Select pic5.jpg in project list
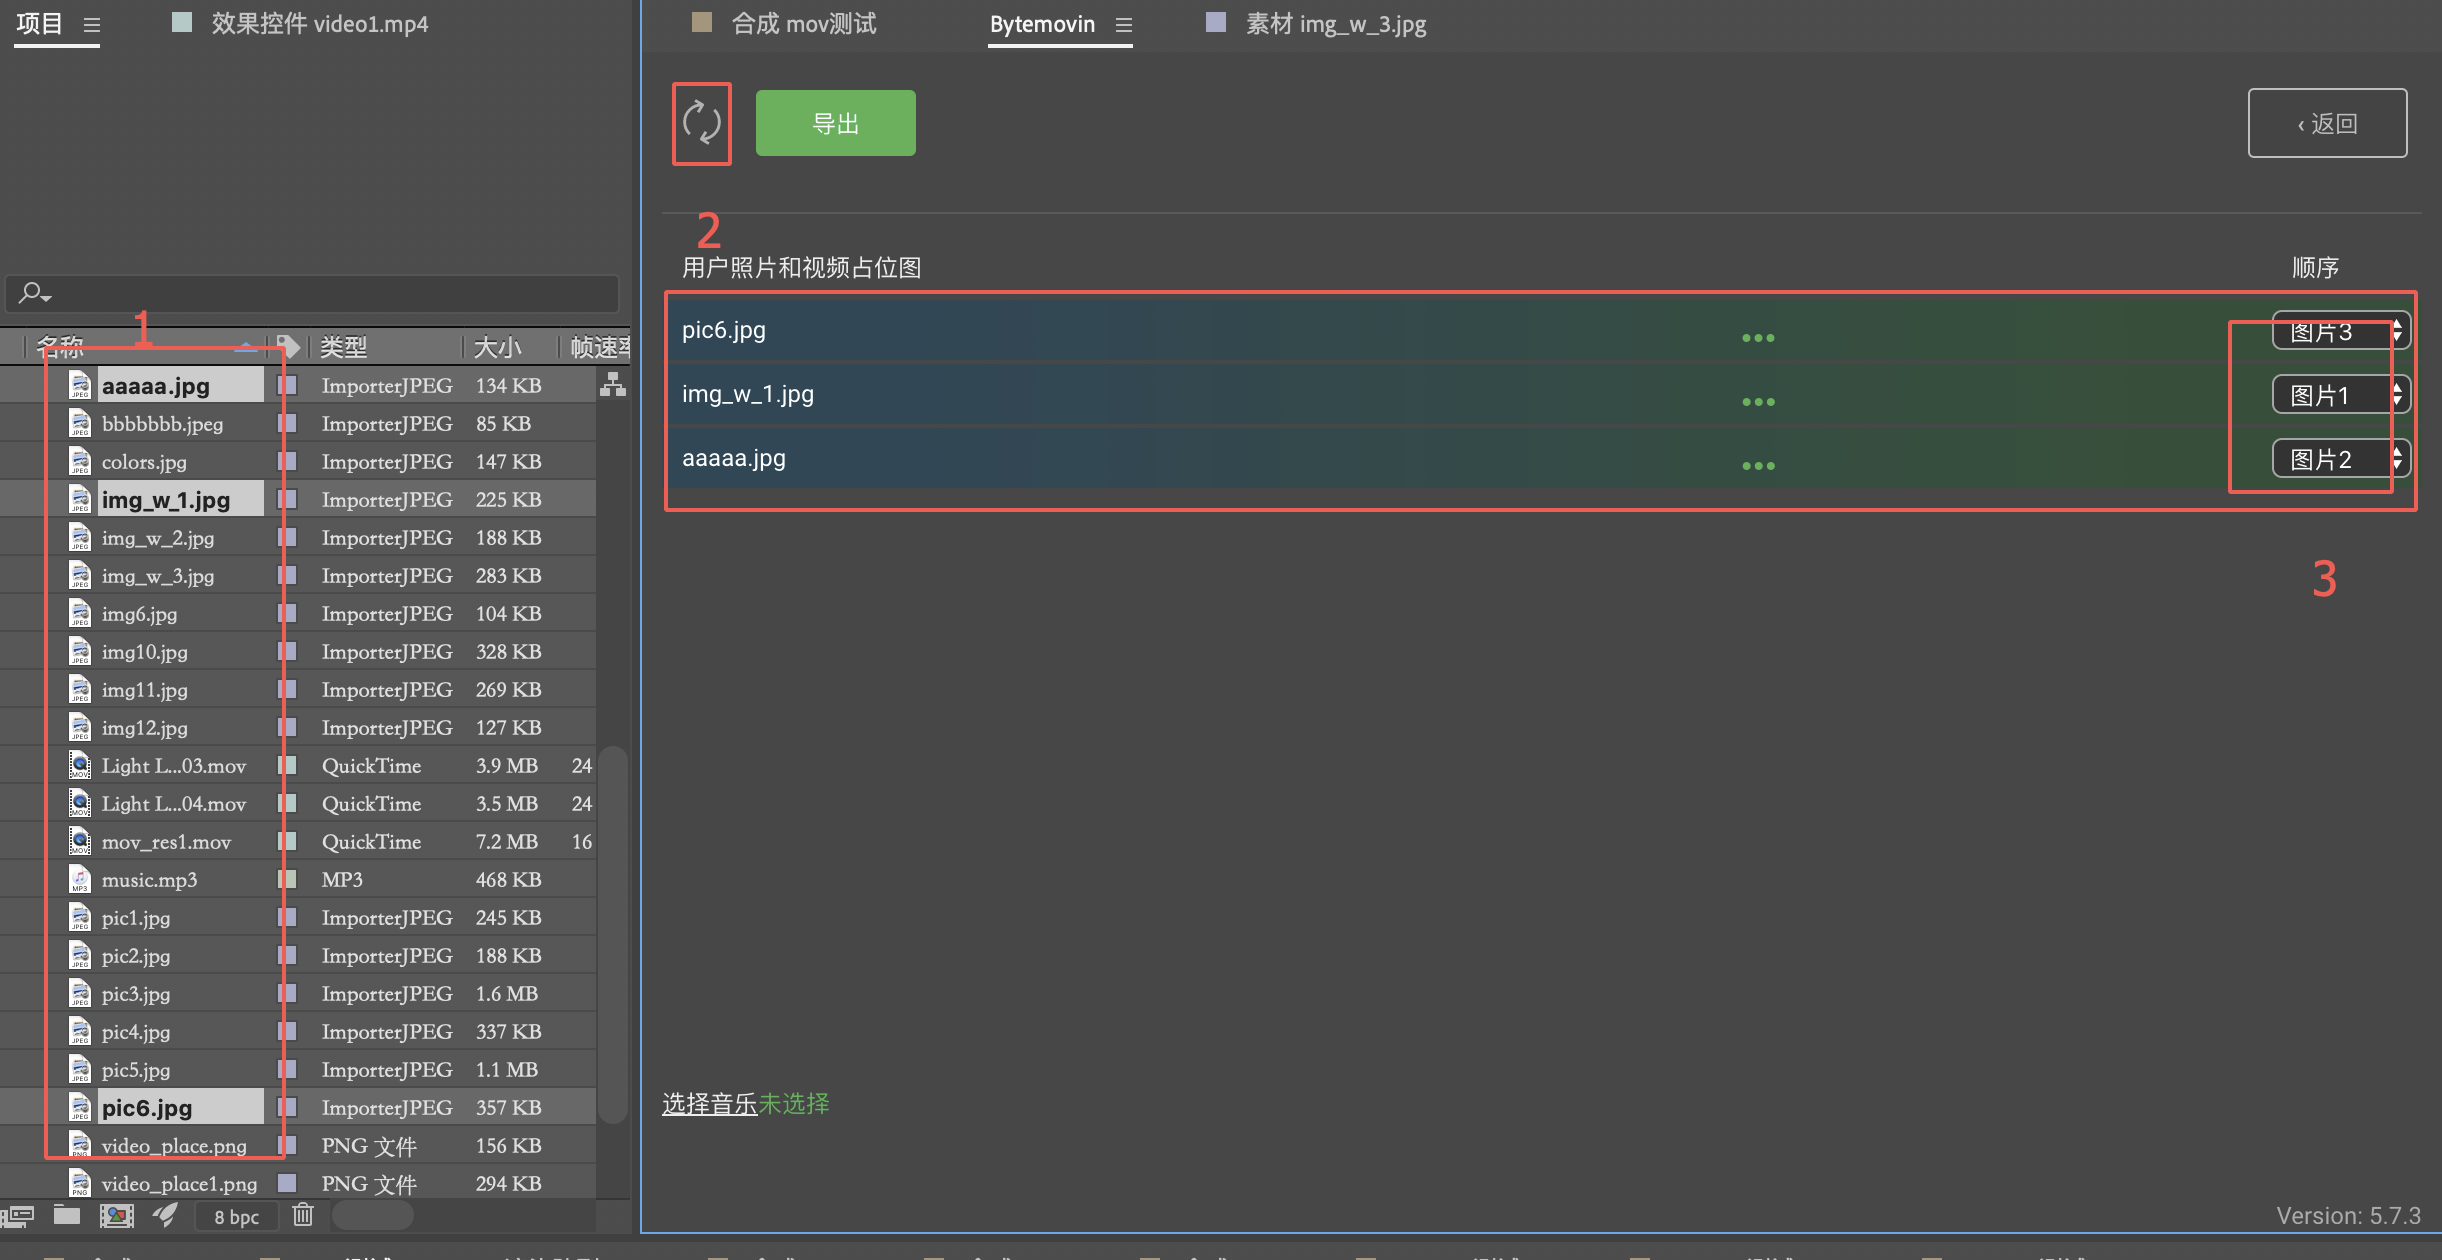This screenshot has width=2442, height=1260. pos(136,1069)
